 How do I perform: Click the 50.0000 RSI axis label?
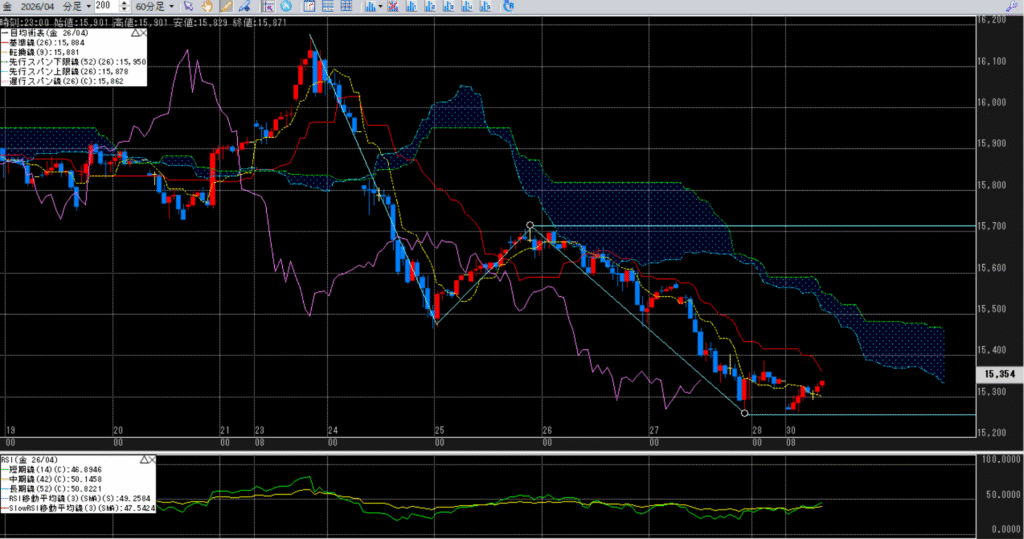[x=1002, y=495]
